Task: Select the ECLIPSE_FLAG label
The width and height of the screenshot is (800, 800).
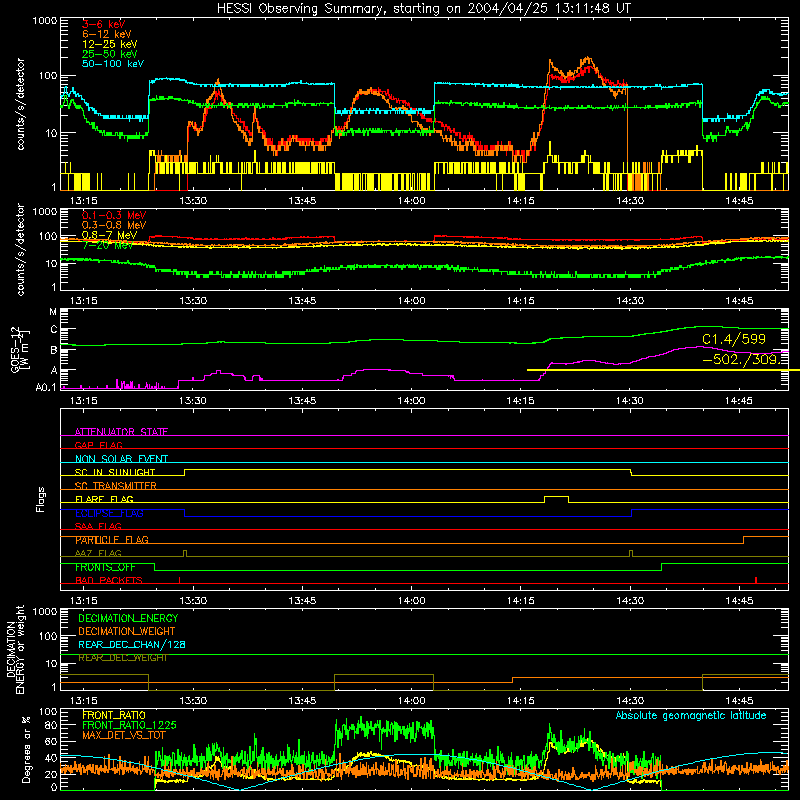Action: coord(109,513)
